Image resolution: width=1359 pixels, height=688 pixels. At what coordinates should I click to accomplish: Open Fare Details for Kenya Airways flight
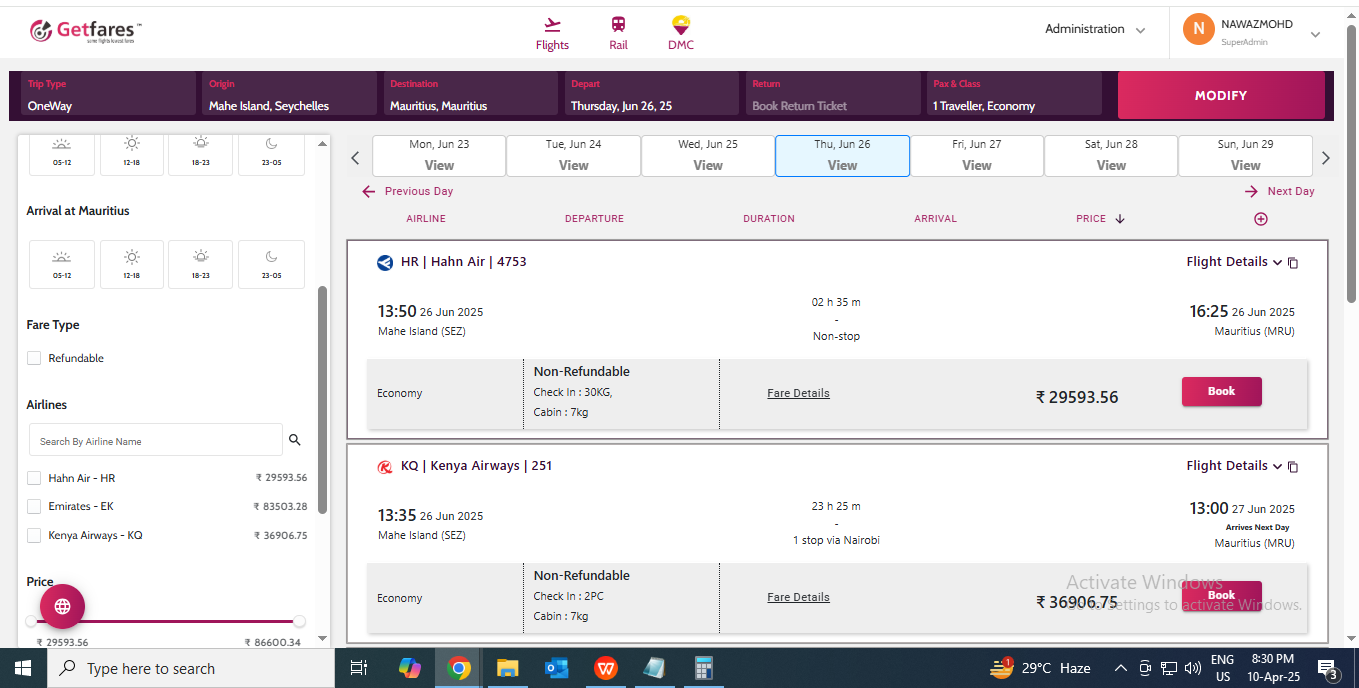(798, 597)
